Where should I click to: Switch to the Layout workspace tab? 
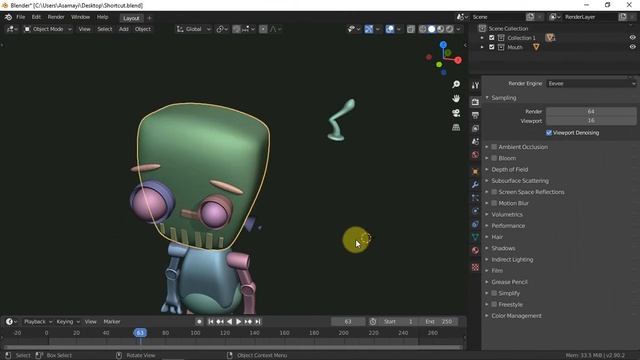(131, 18)
